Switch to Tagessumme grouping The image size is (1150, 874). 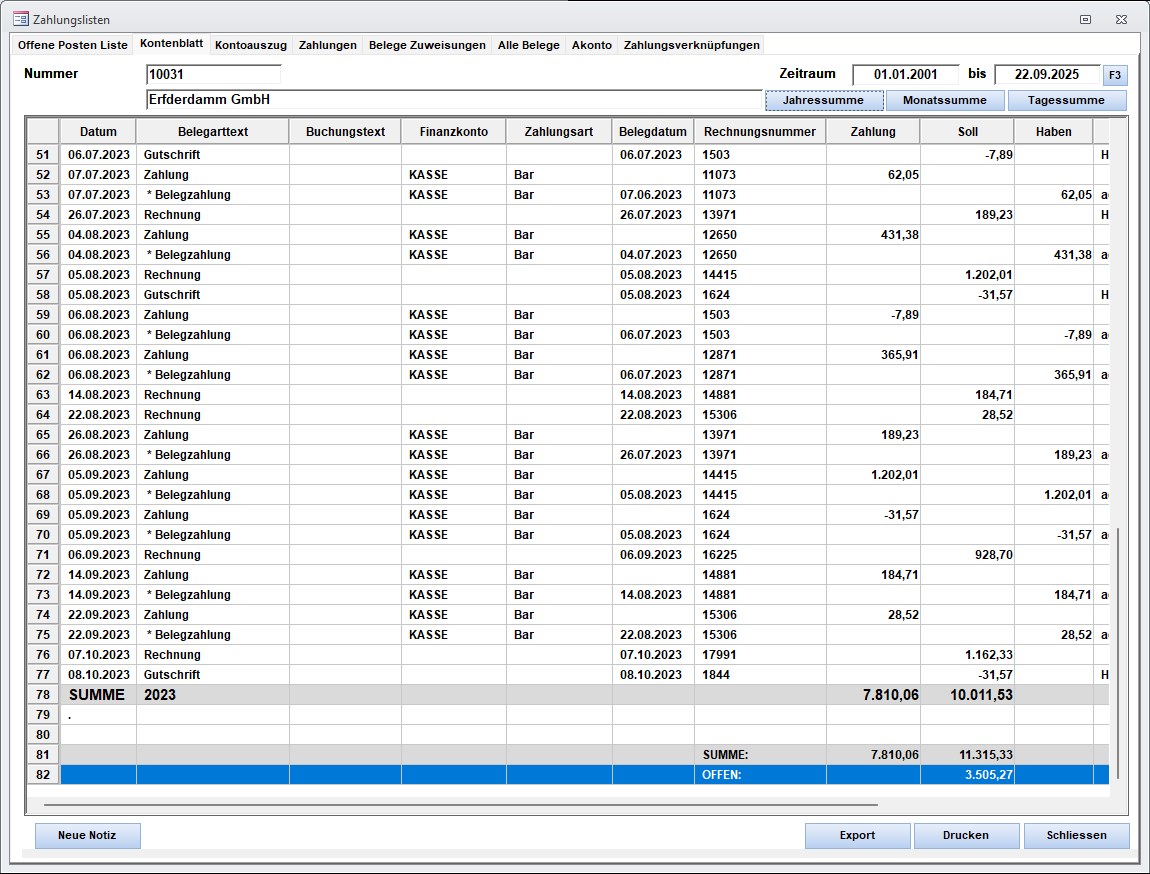[1066, 100]
